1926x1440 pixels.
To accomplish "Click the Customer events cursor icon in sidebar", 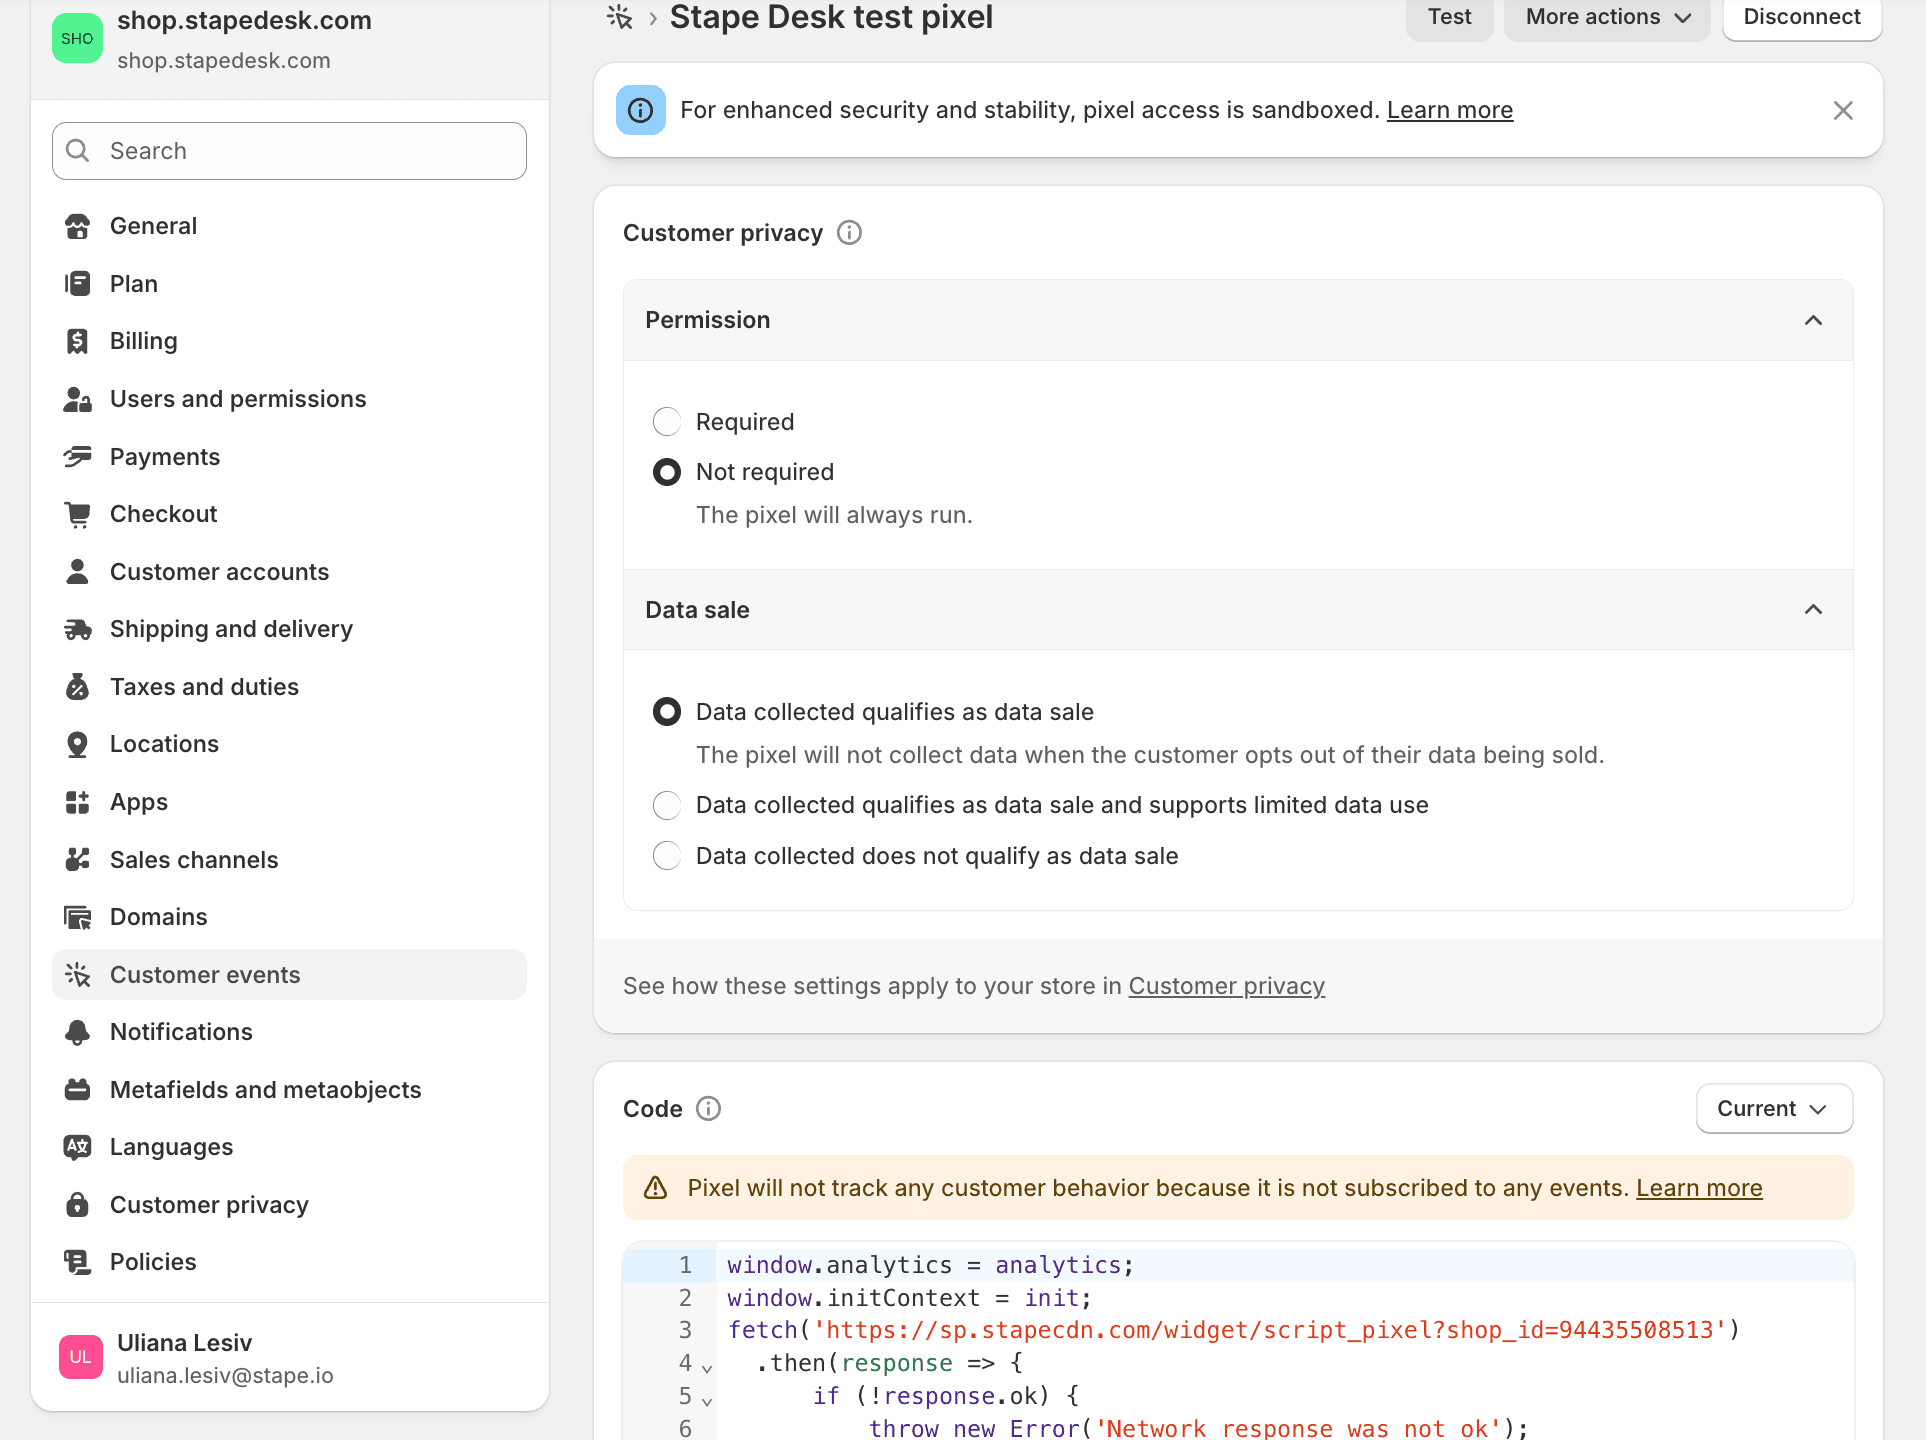I will pyautogui.click(x=77, y=975).
